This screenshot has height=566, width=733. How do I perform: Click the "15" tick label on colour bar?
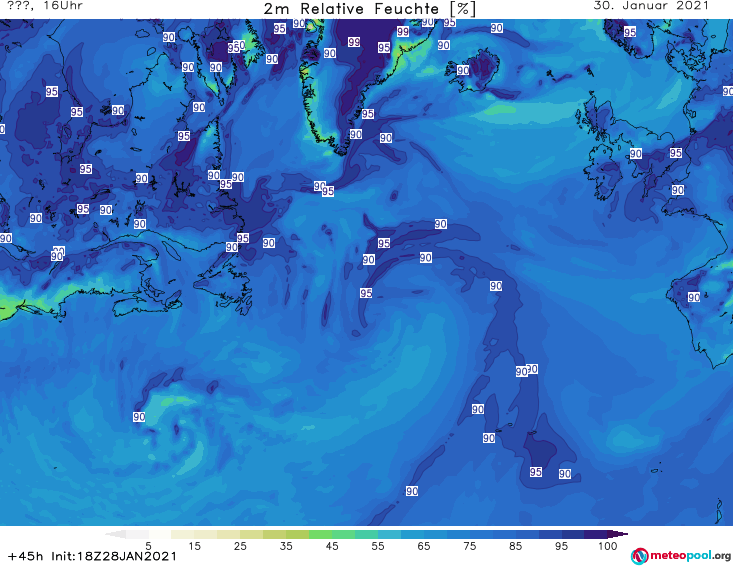[x=194, y=546]
